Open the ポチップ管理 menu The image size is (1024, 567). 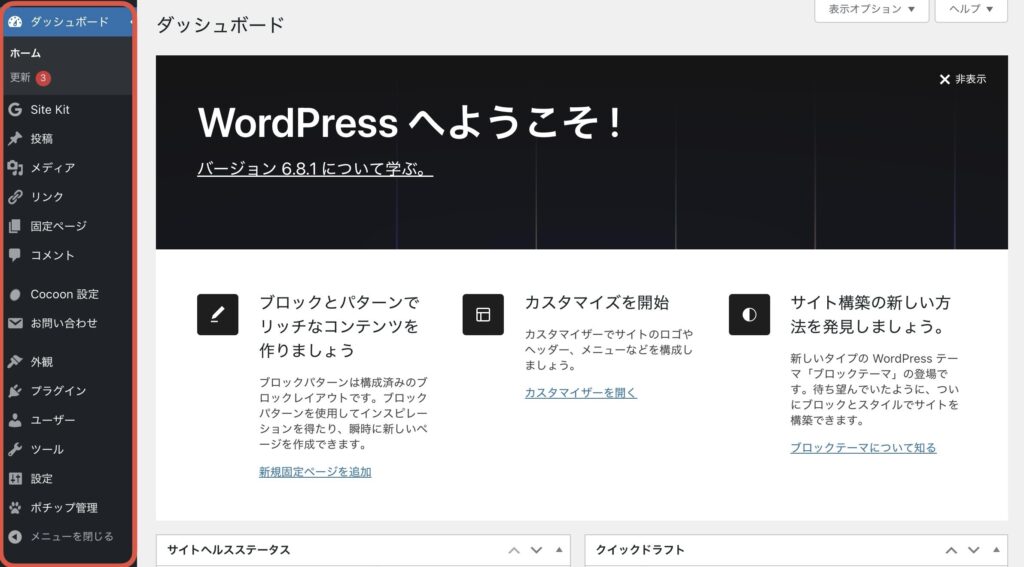68,508
